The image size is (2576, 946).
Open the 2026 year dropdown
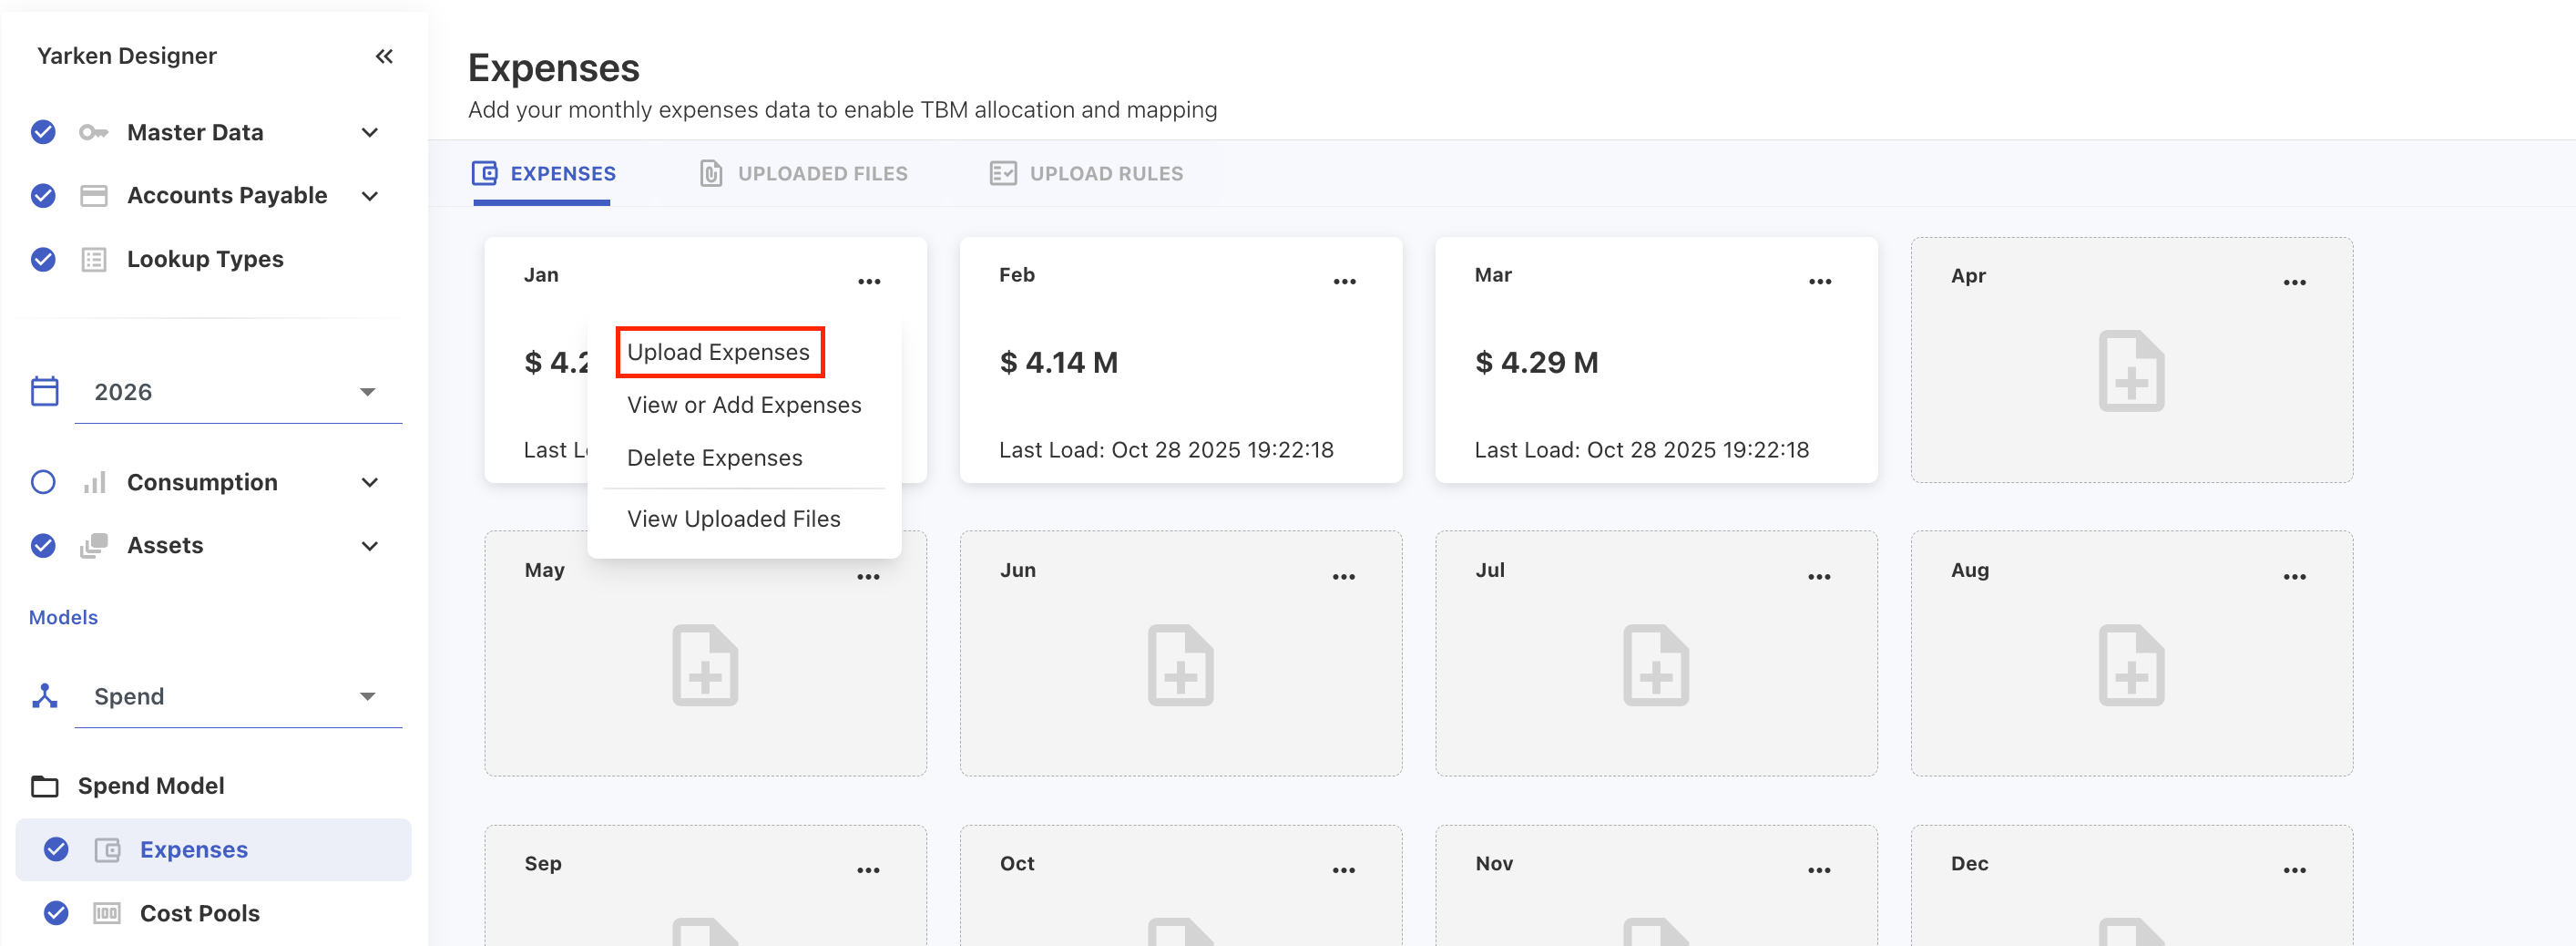[x=238, y=391]
